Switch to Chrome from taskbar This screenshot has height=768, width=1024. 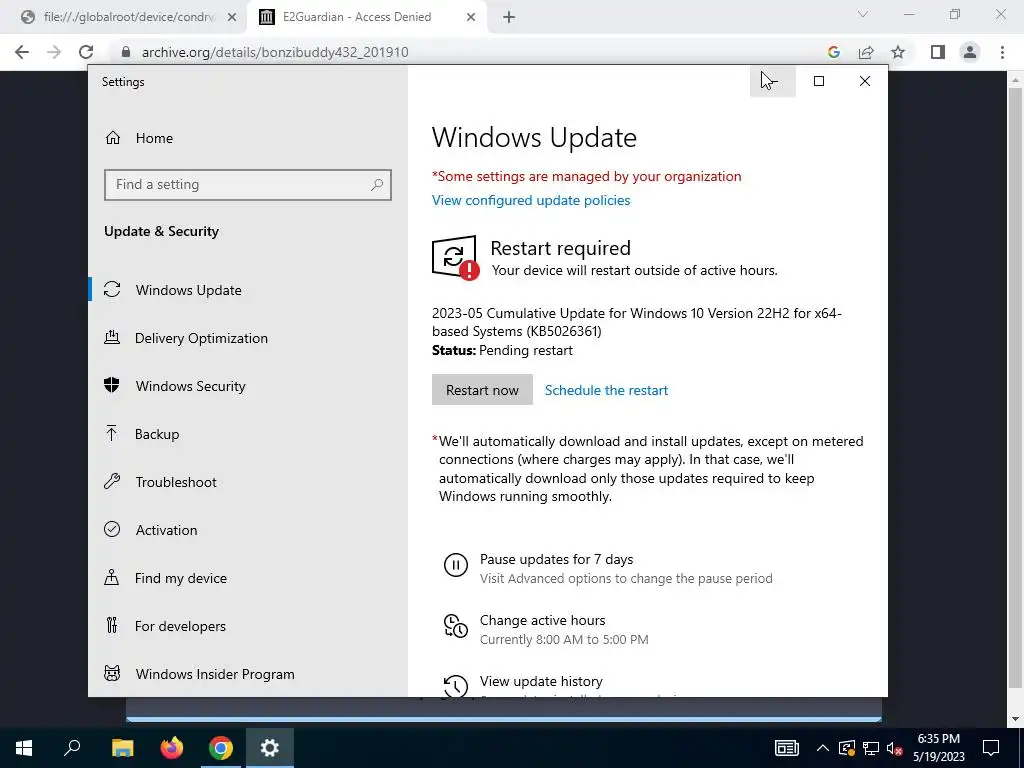pyautogui.click(x=221, y=748)
